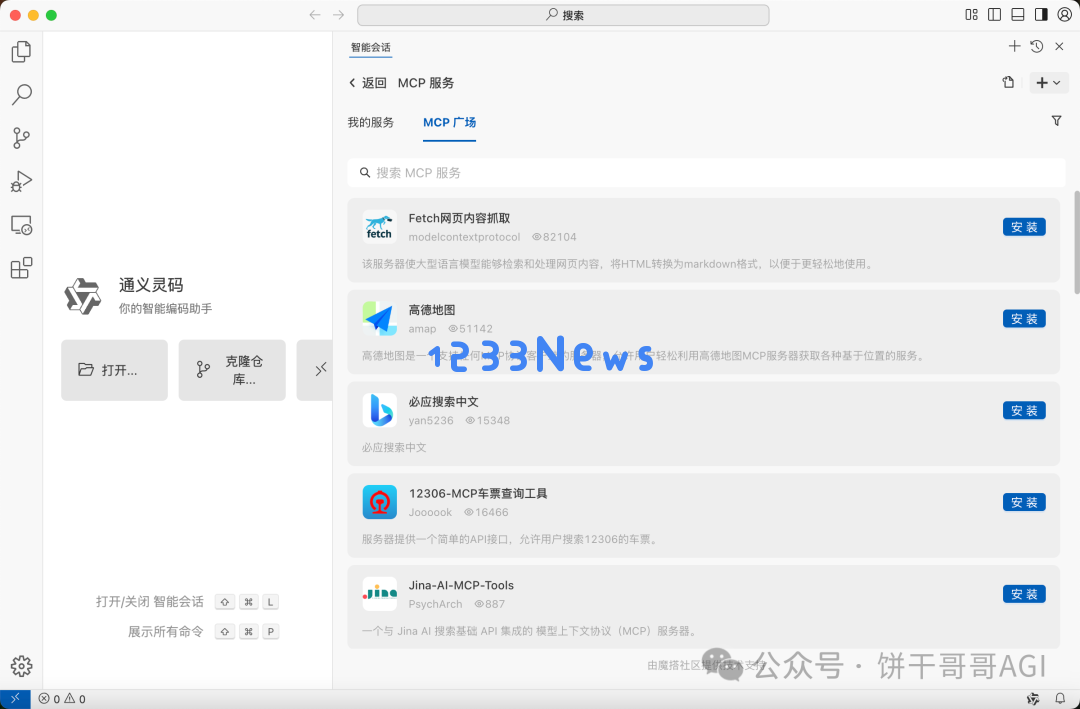This screenshot has height=709, width=1080.
Task: Click the 克隆仓库... button
Action: (x=232, y=370)
